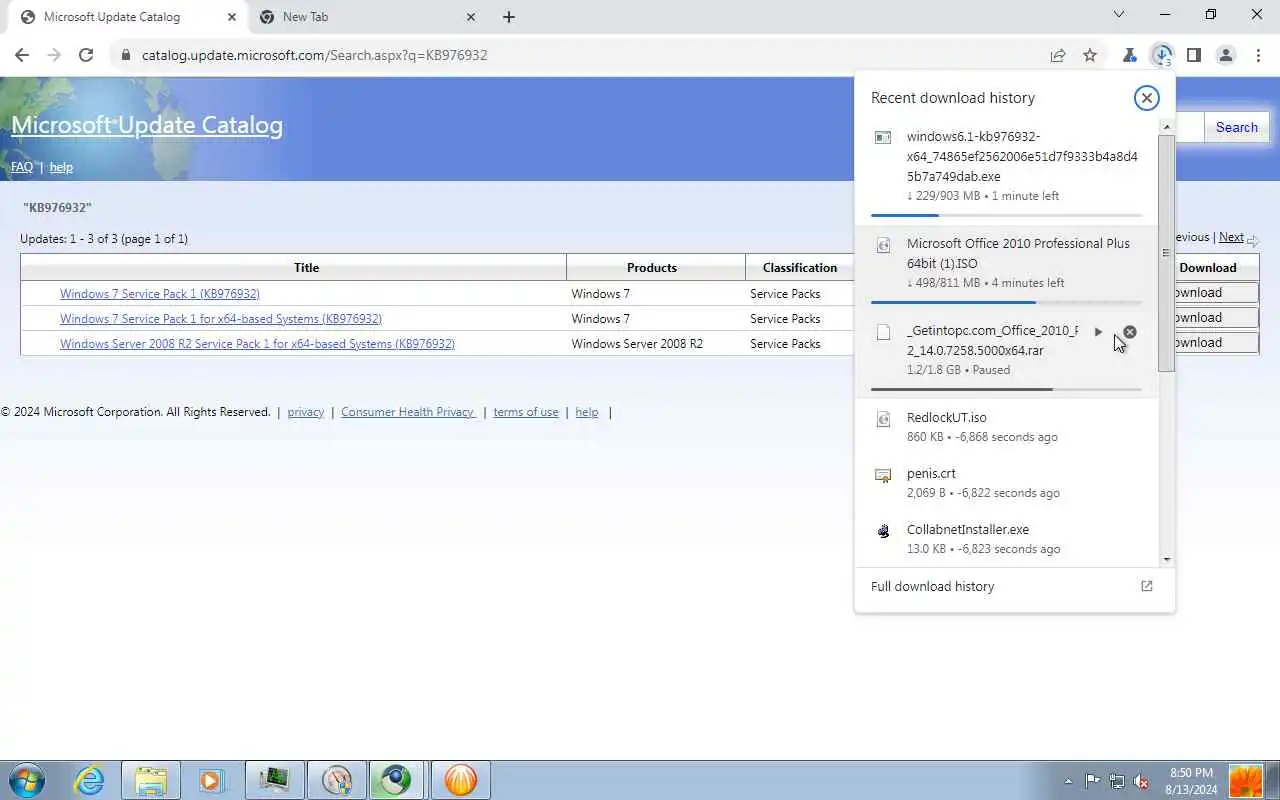The width and height of the screenshot is (1280, 800).
Task: Click the catalog Search button
Action: 1236,127
